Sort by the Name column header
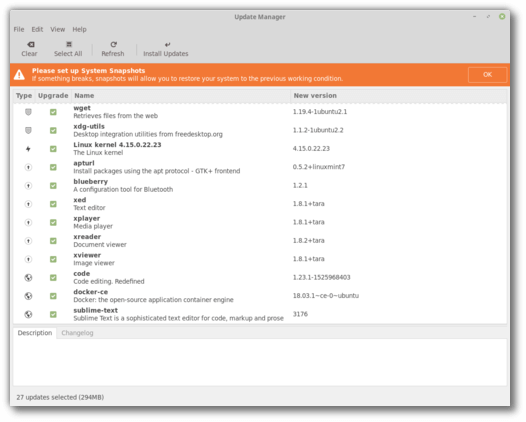 [181, 96]
